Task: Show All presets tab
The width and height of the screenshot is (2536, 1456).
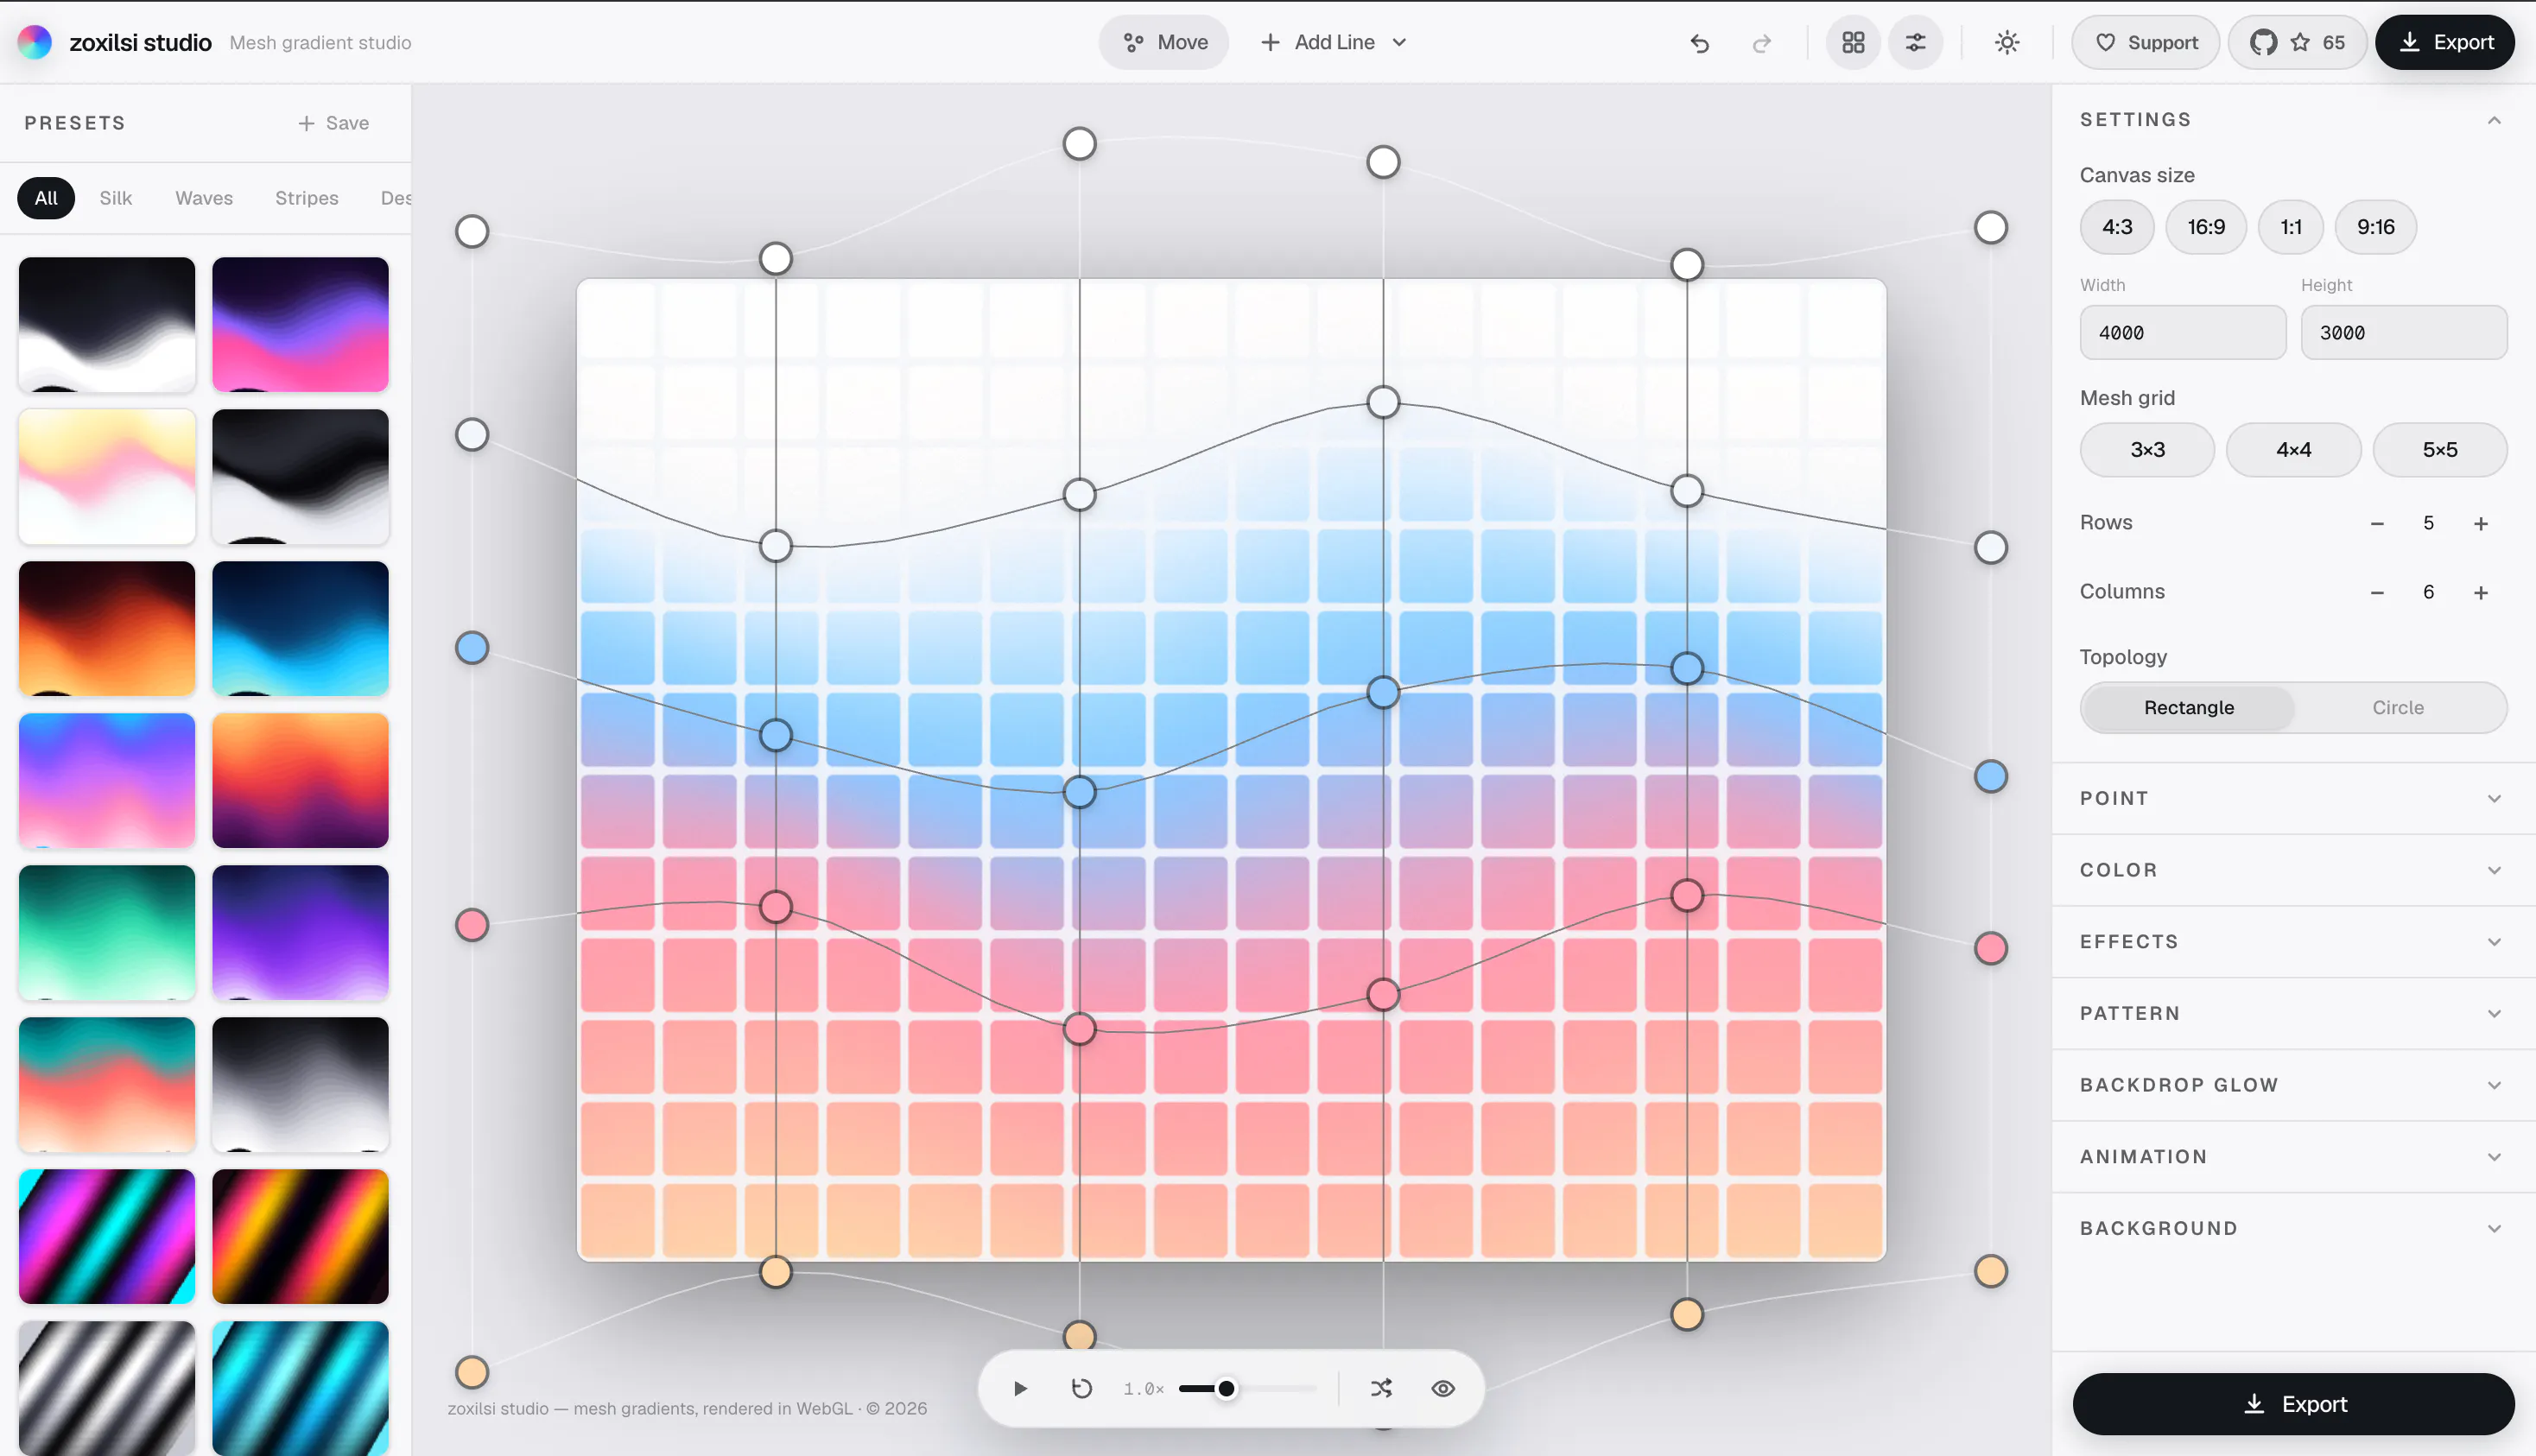Action: pyautogui.click(x=46, y=198)
